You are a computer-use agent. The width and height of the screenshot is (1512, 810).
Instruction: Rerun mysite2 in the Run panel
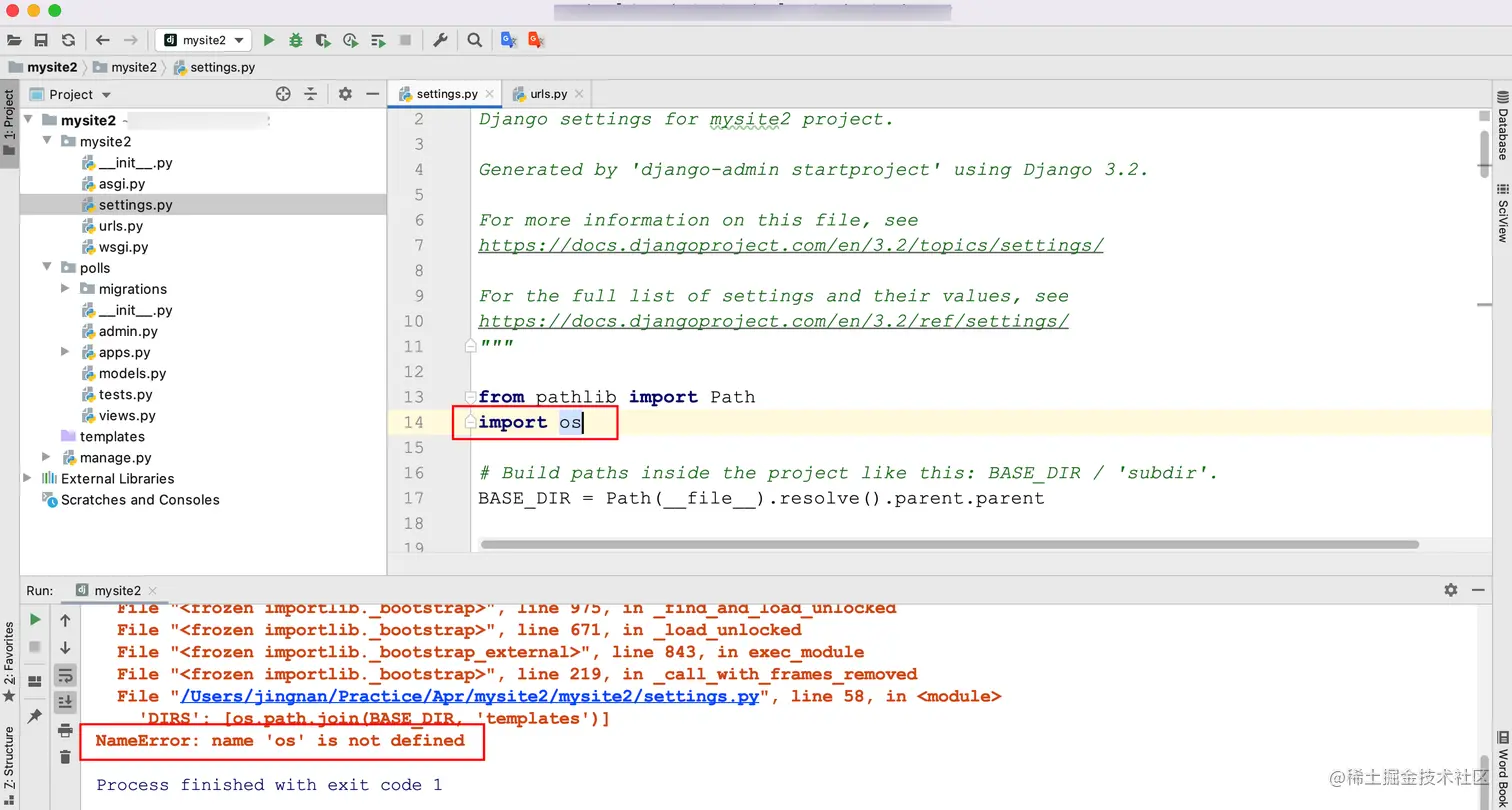click(x=35, y=620)
